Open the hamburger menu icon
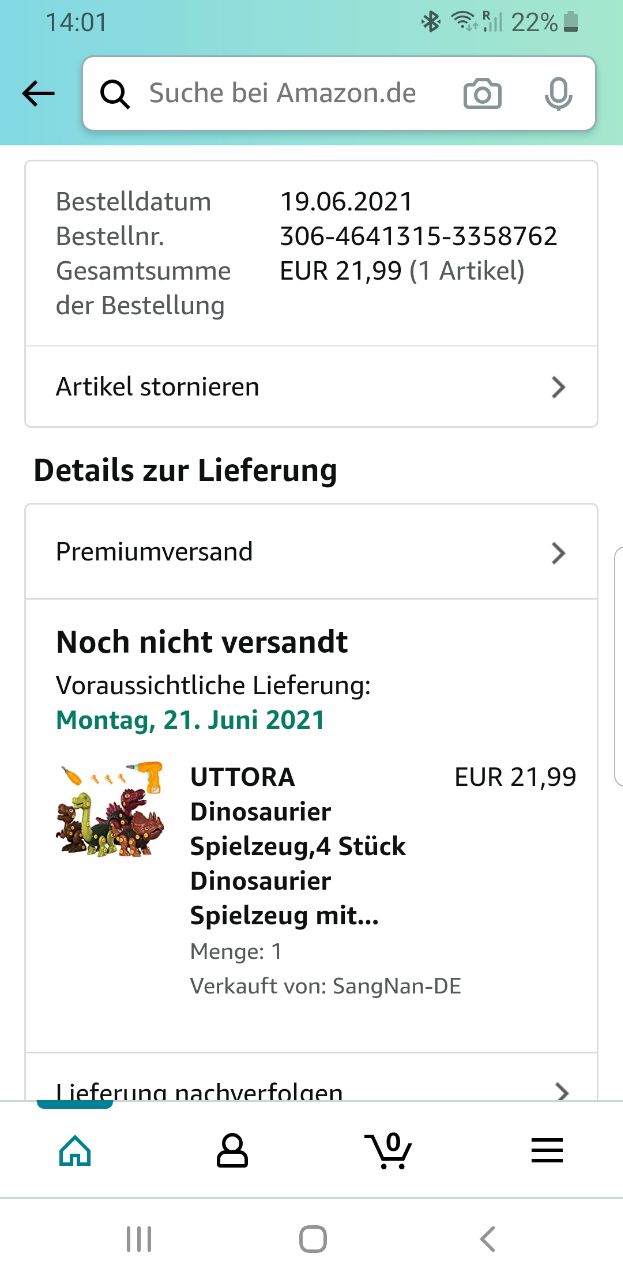Image resolution: width=623 pixels, height=1280 pixels. (547, 1151)
